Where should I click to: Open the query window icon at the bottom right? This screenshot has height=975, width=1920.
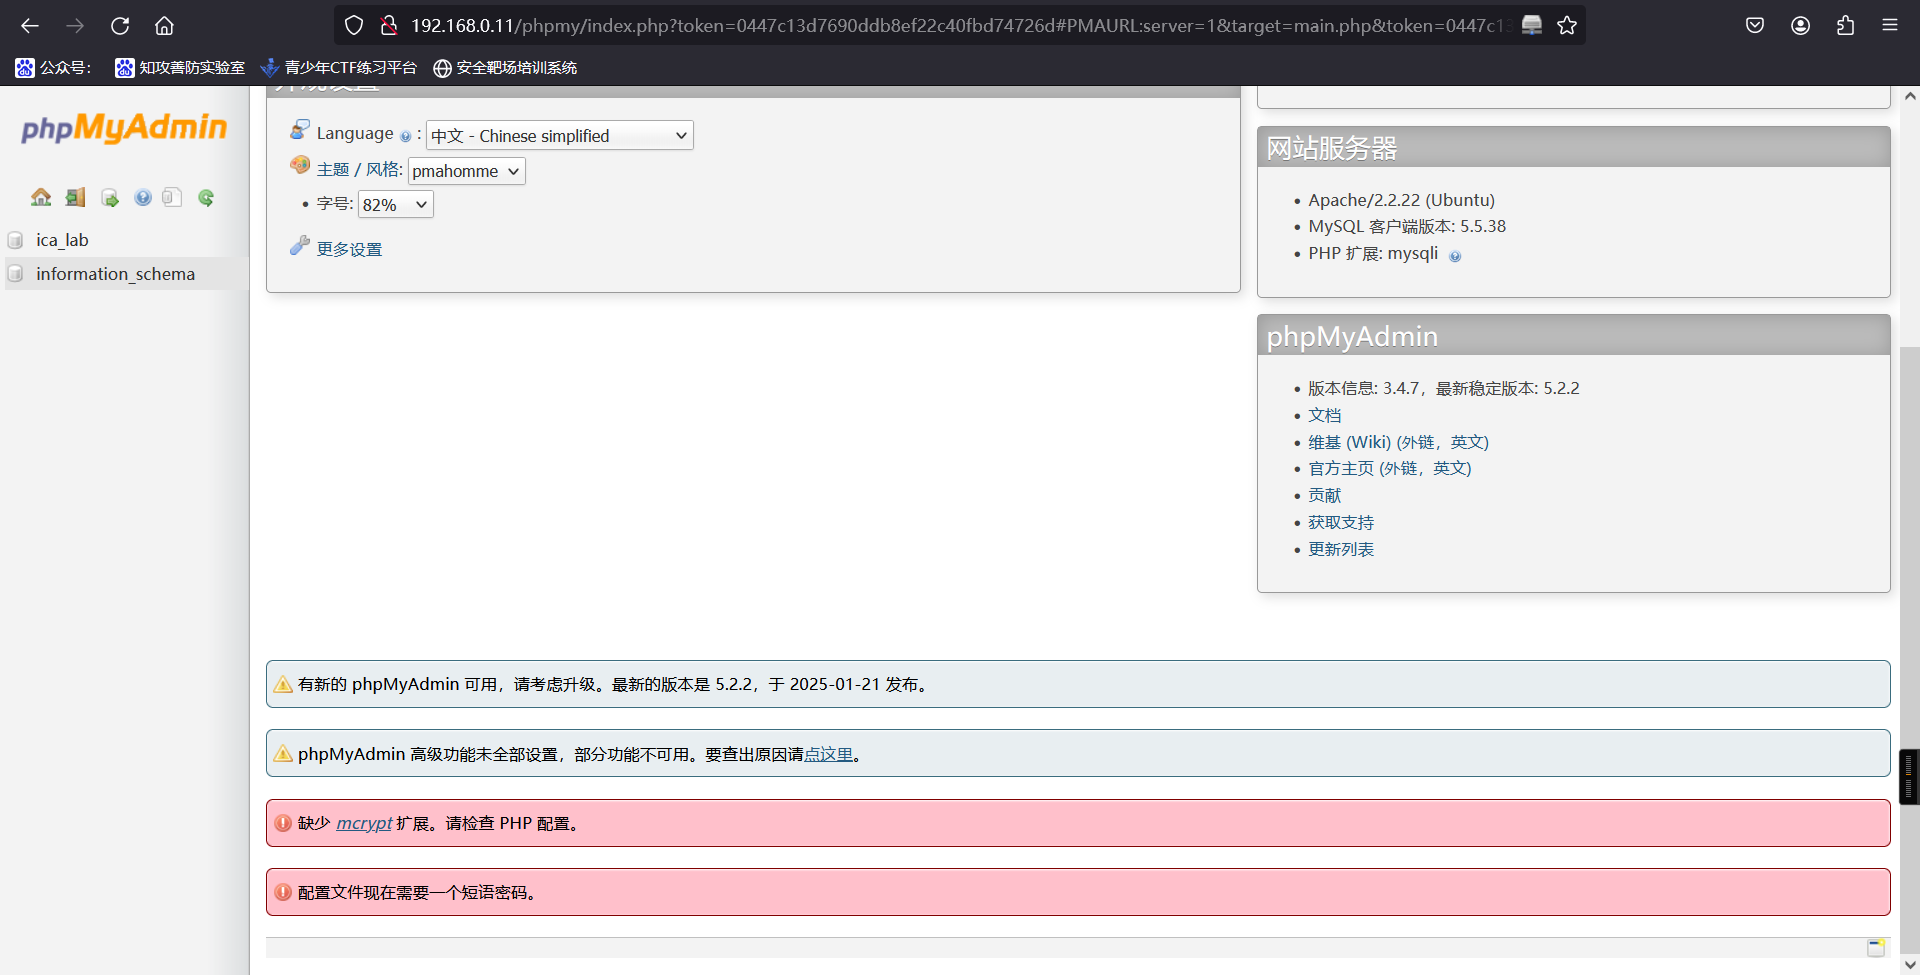point(1876,947)
